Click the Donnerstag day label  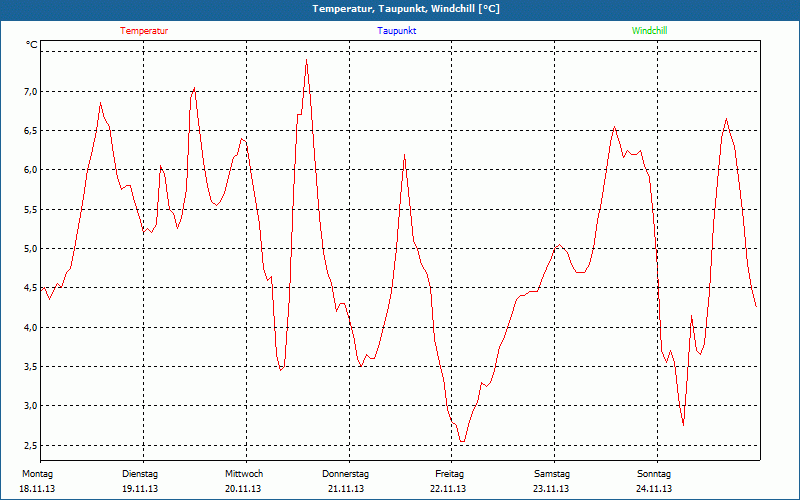click(x=345, y=474)
